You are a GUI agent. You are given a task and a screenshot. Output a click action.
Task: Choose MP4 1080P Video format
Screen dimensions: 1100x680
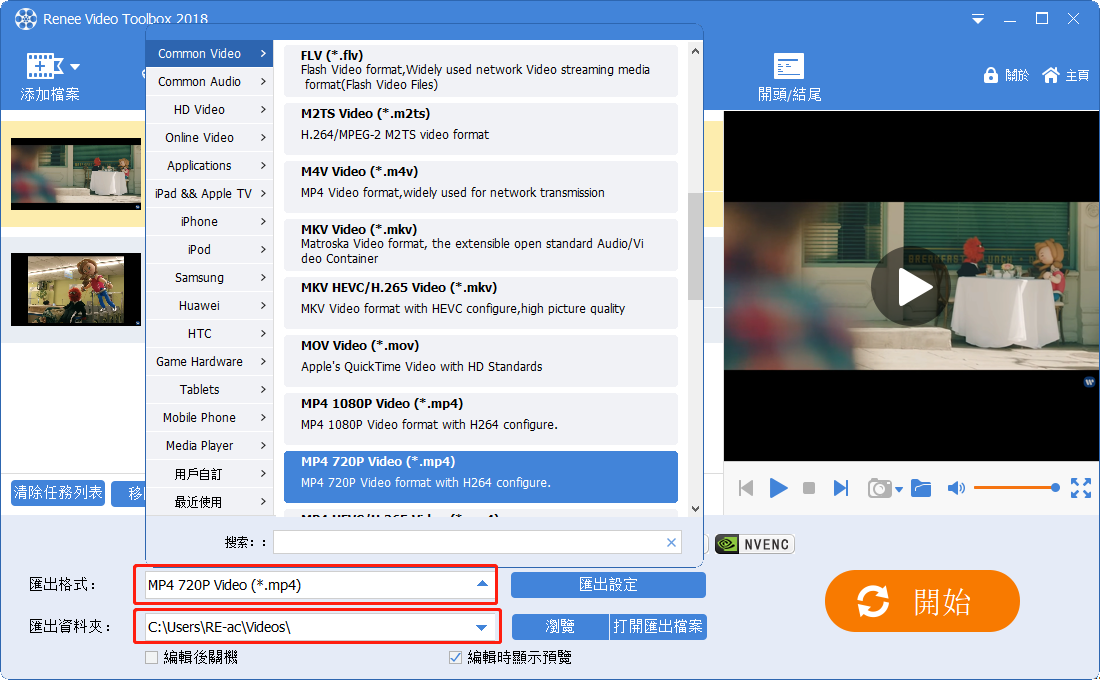point(481,418)
